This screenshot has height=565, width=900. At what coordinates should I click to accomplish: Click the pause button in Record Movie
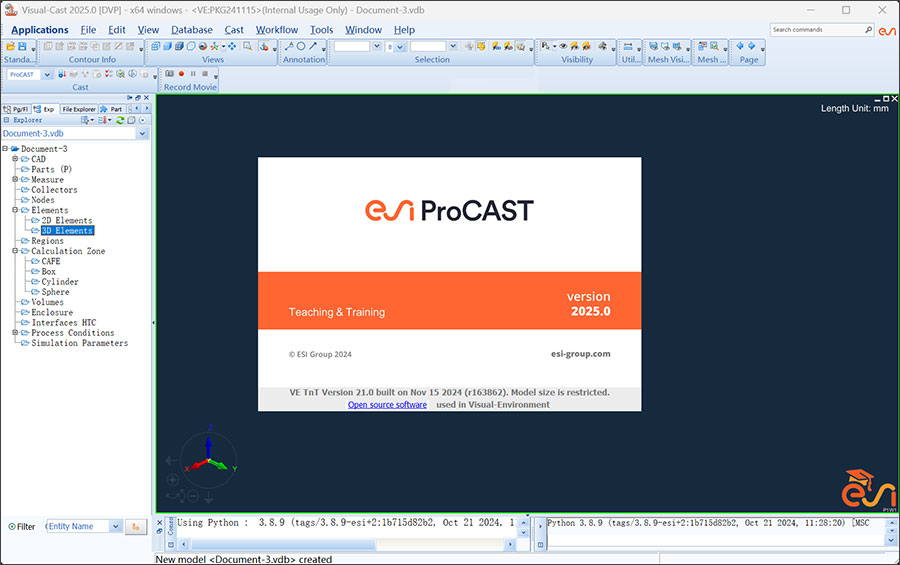(x=193, y=73)
